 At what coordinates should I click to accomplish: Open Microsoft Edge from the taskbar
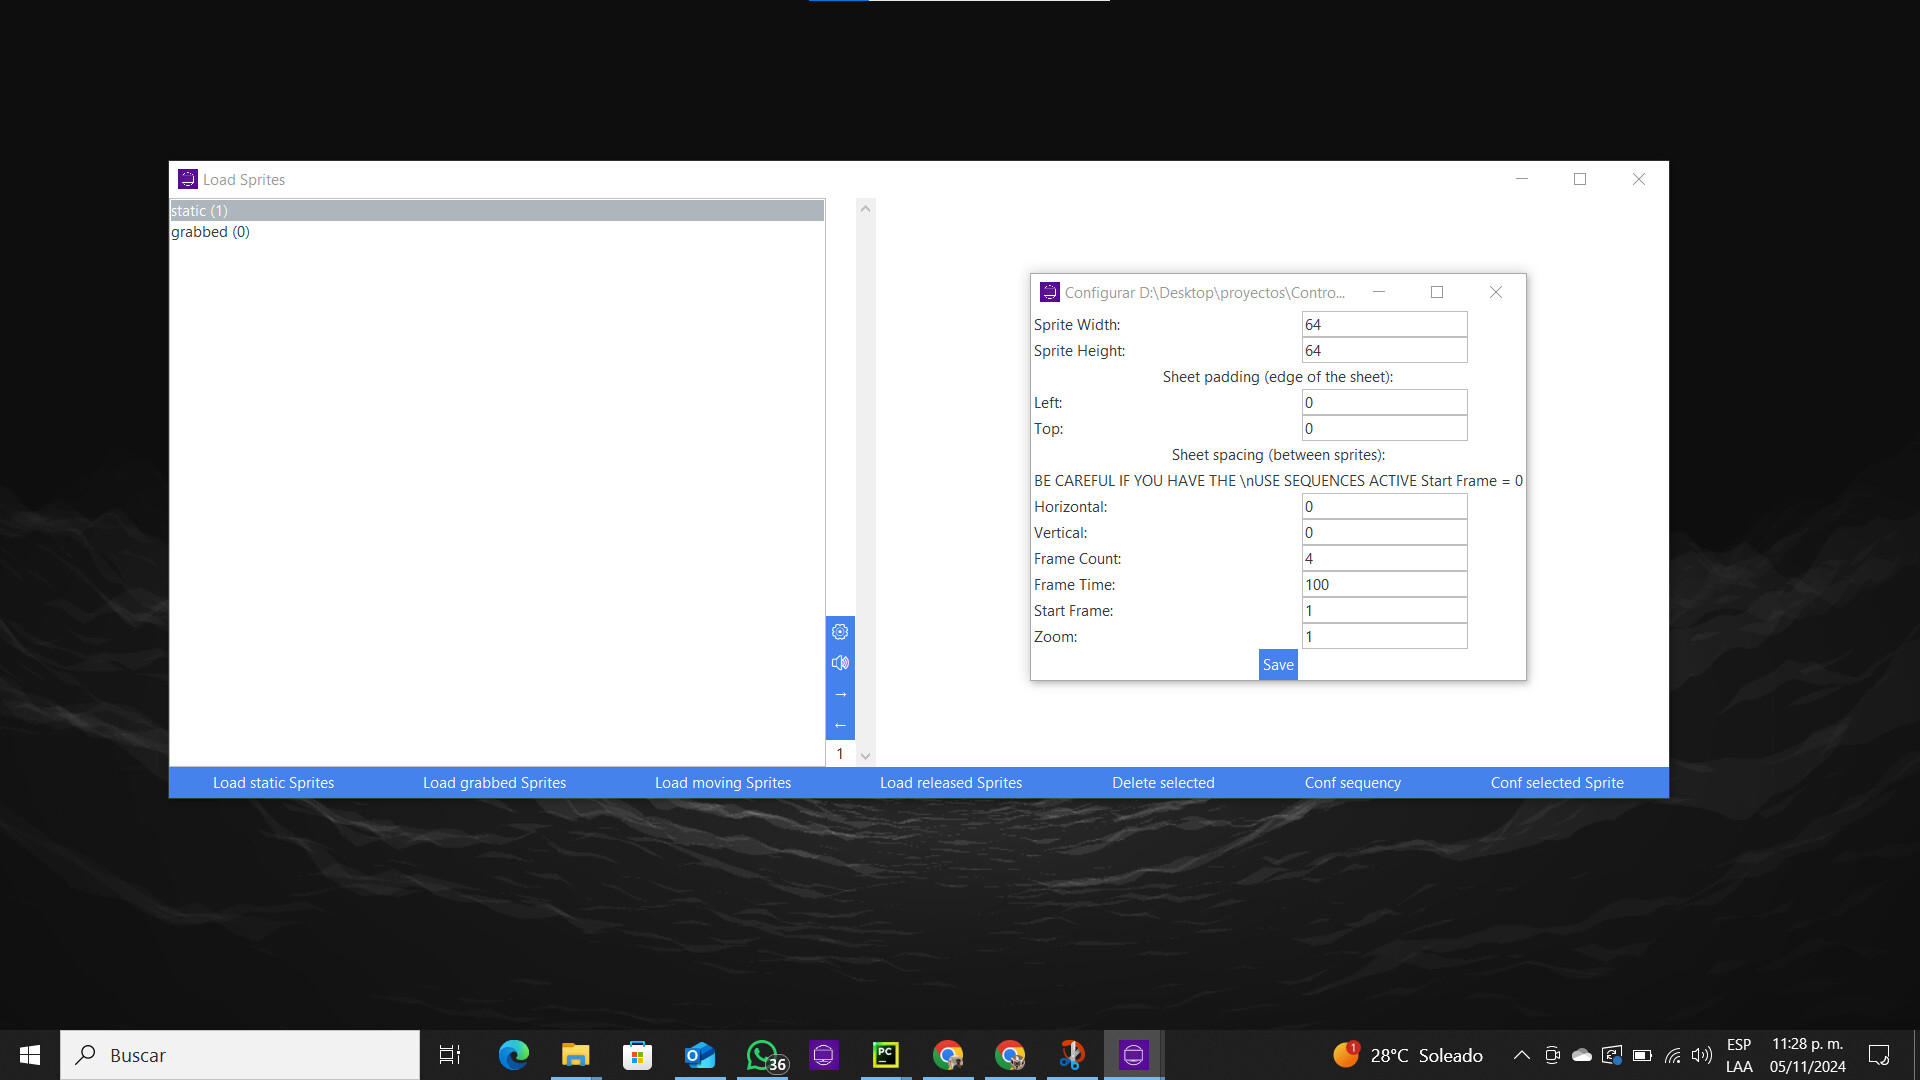tap(513, 1054)
